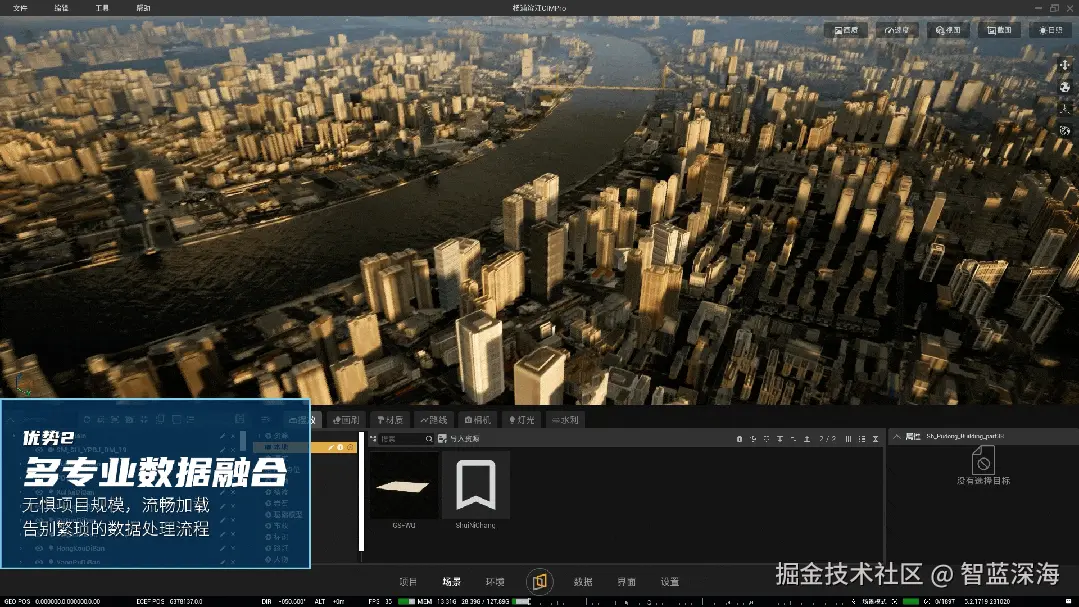Toggle the tree view icon left of the search field
This screenshot has height=607, width=1079.
pos(374,438)
